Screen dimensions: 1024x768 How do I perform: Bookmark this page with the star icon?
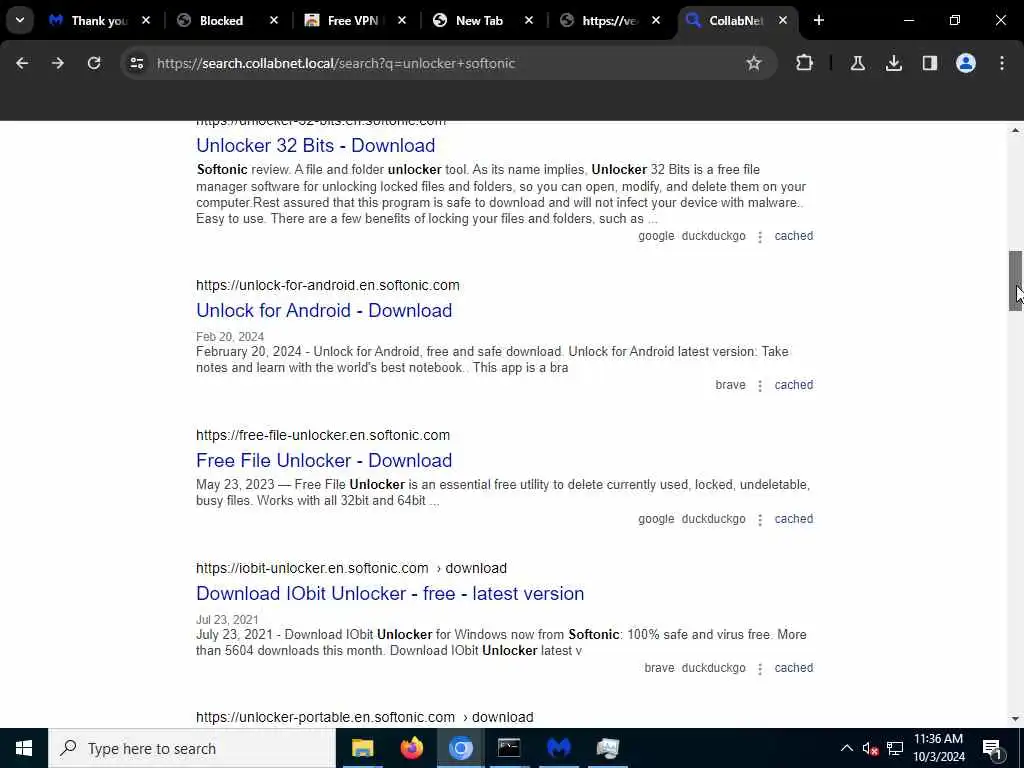pos(754,63)
